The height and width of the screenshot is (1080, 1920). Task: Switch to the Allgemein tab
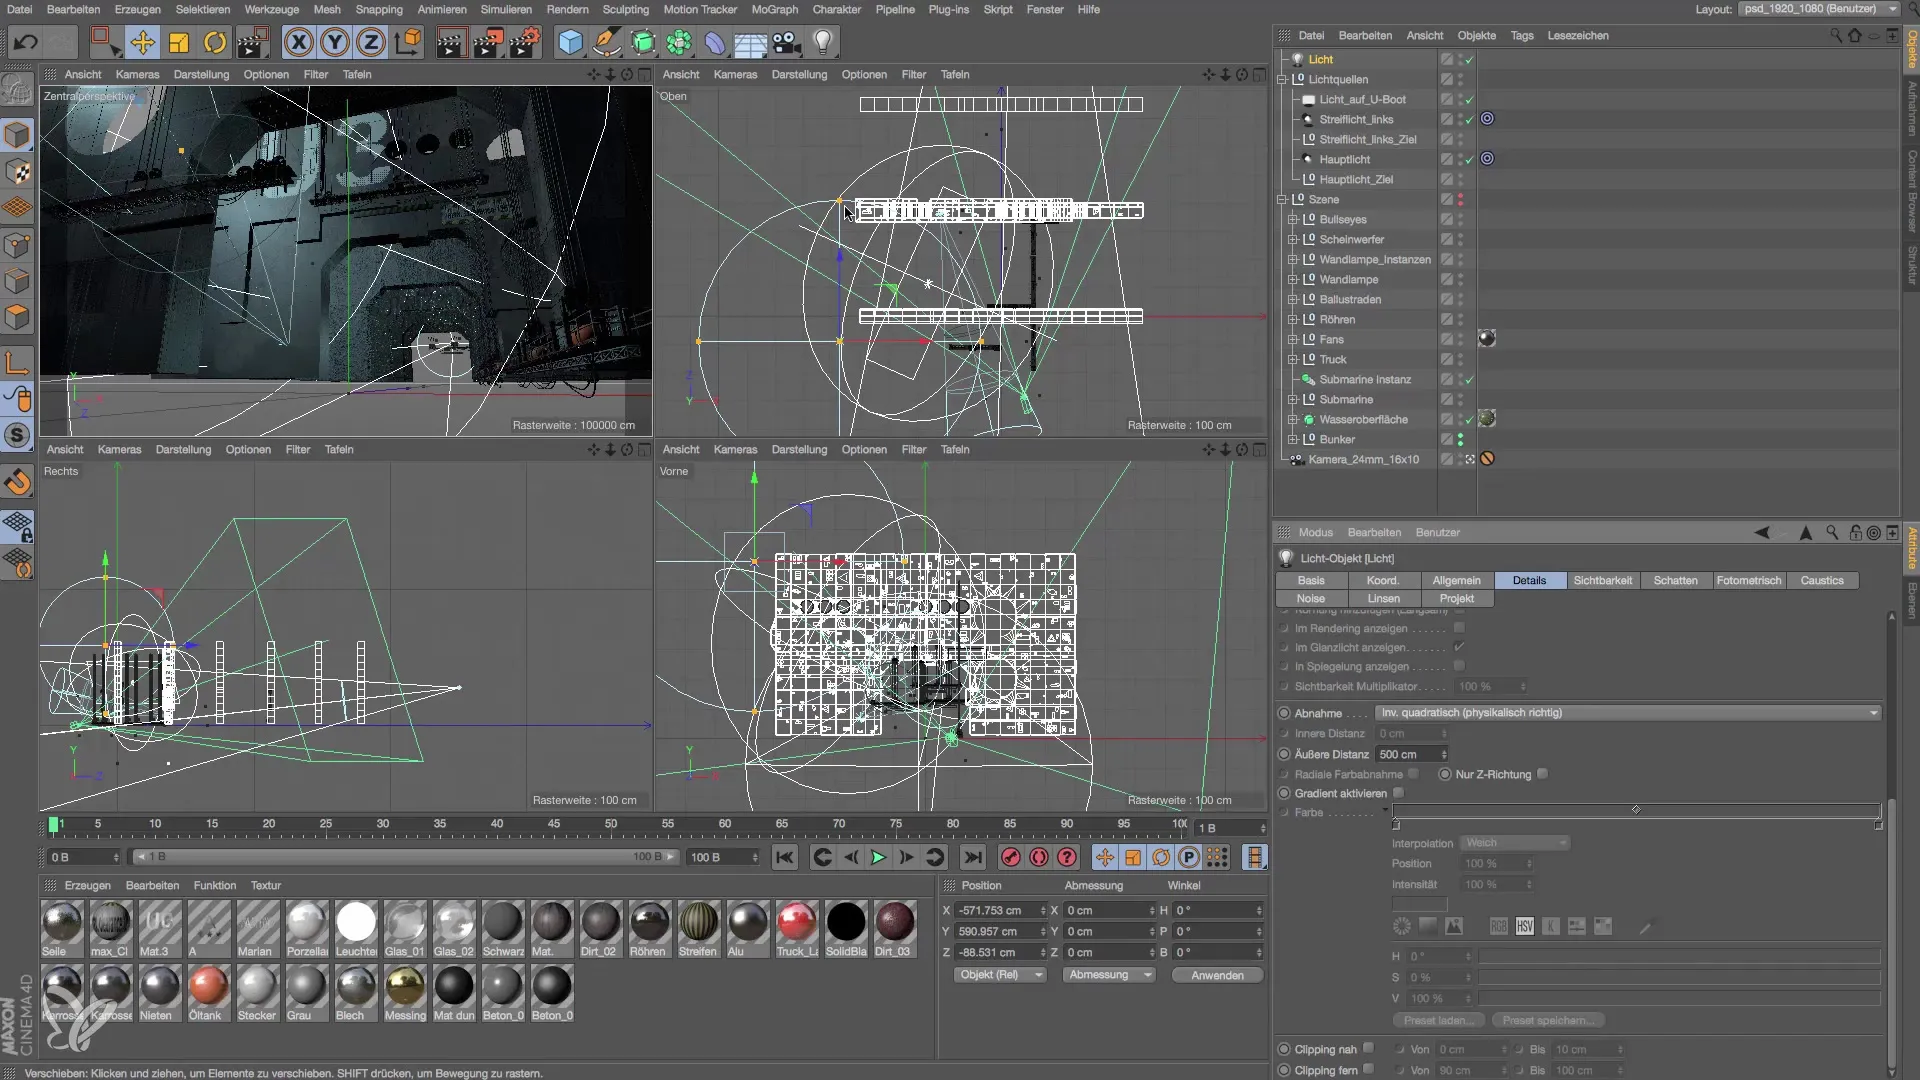pyautogui.click(x=1456, y=580)
